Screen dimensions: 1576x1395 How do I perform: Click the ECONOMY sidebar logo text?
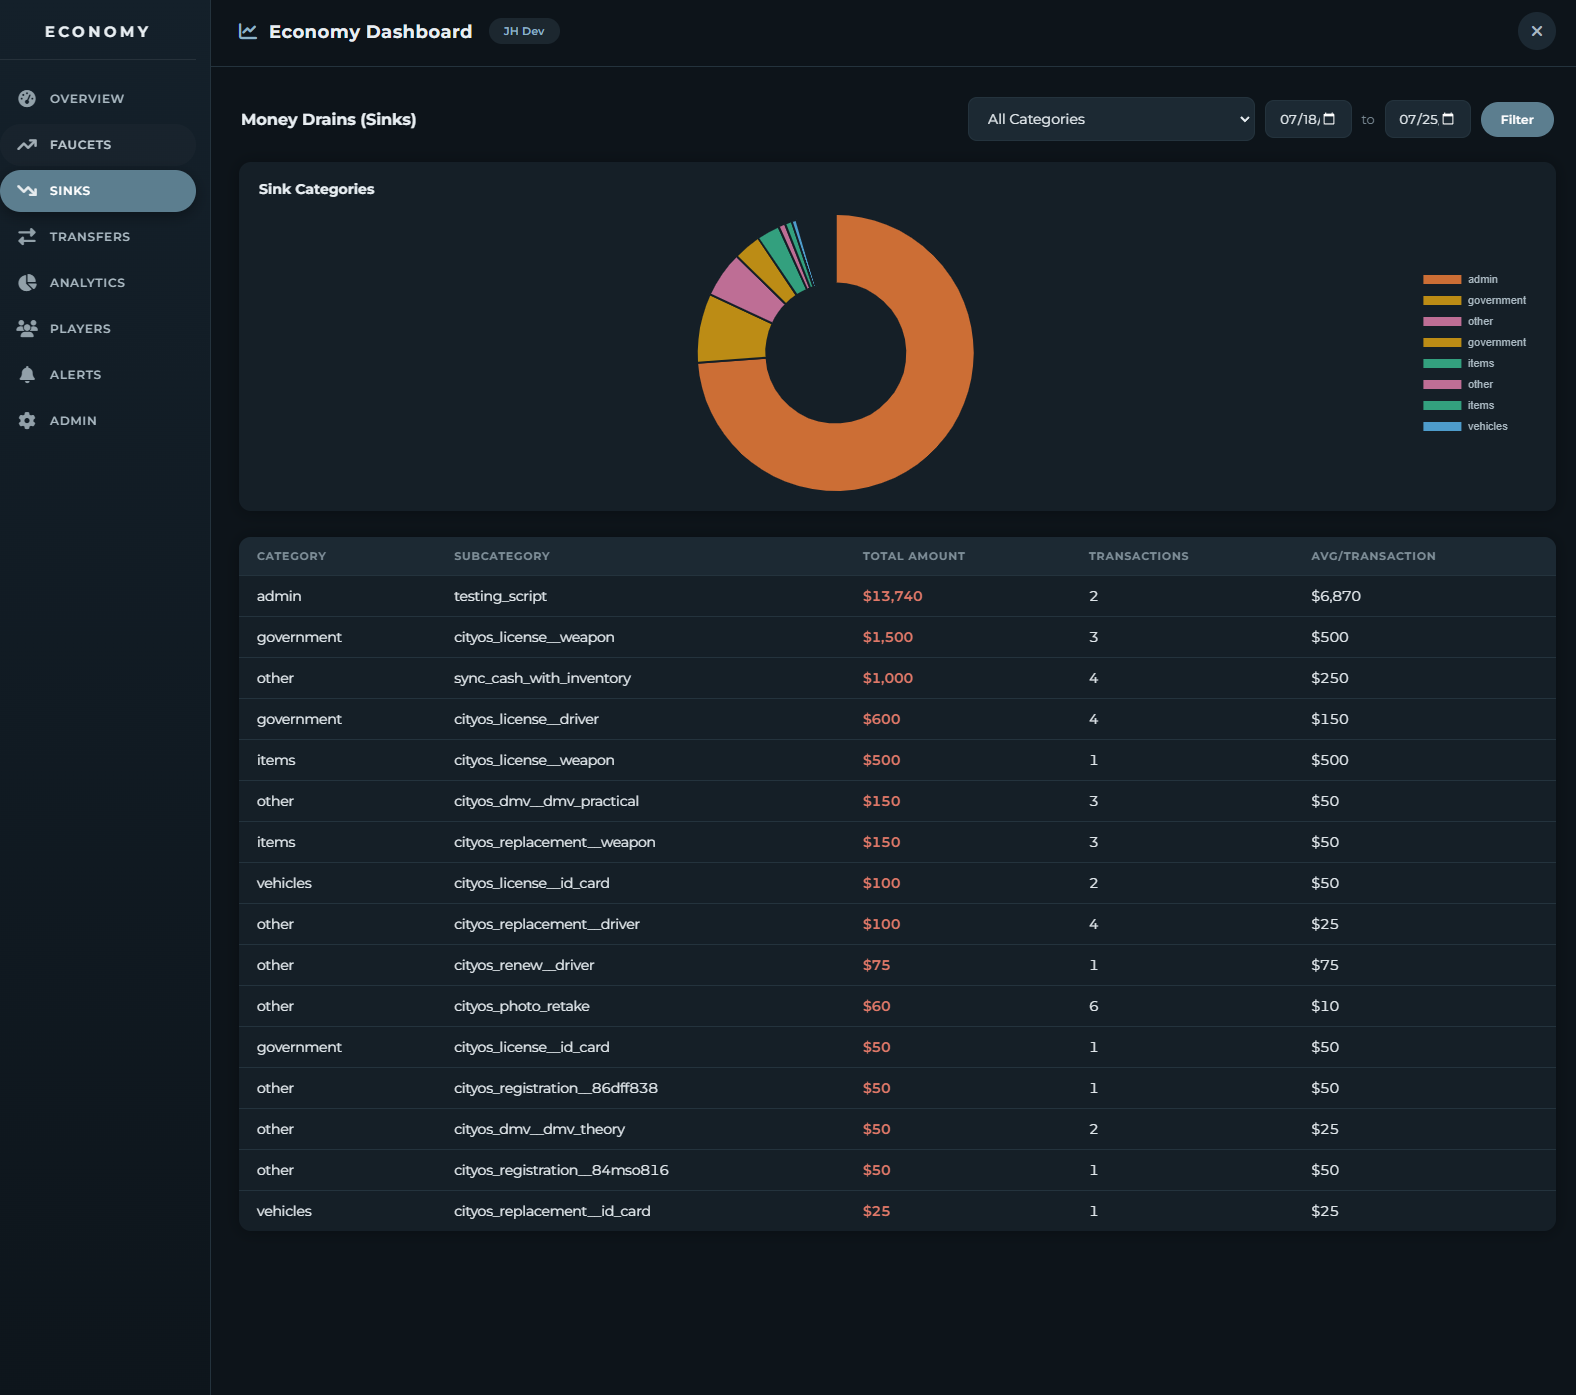(x=97, y=31)
